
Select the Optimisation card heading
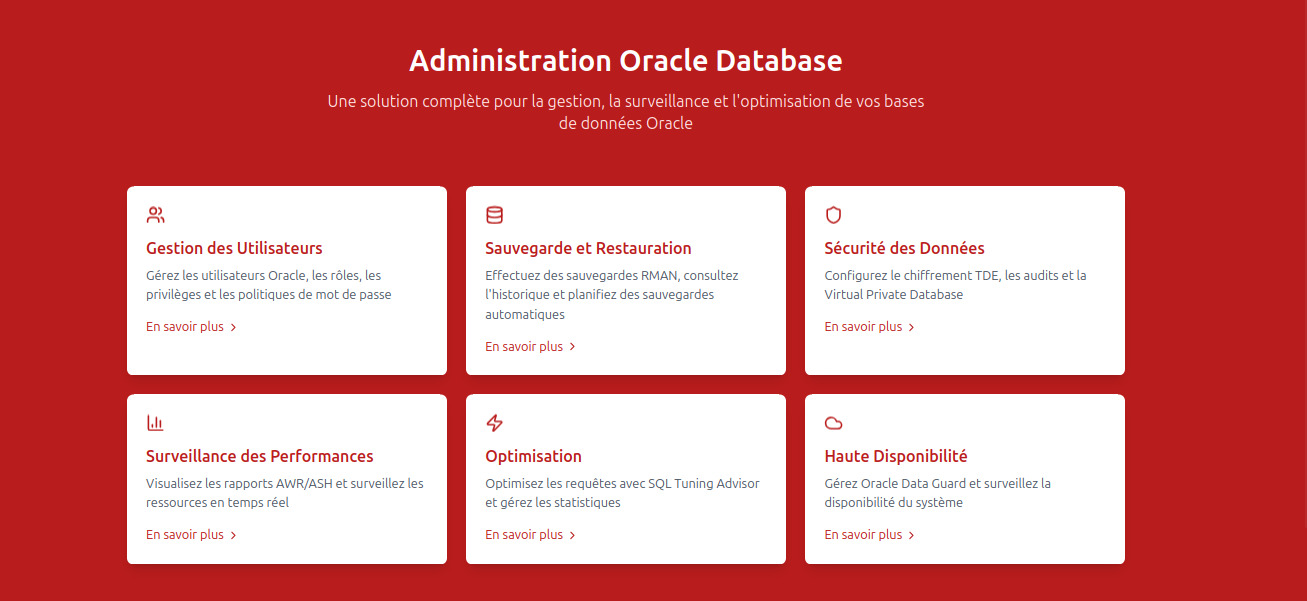533,456
